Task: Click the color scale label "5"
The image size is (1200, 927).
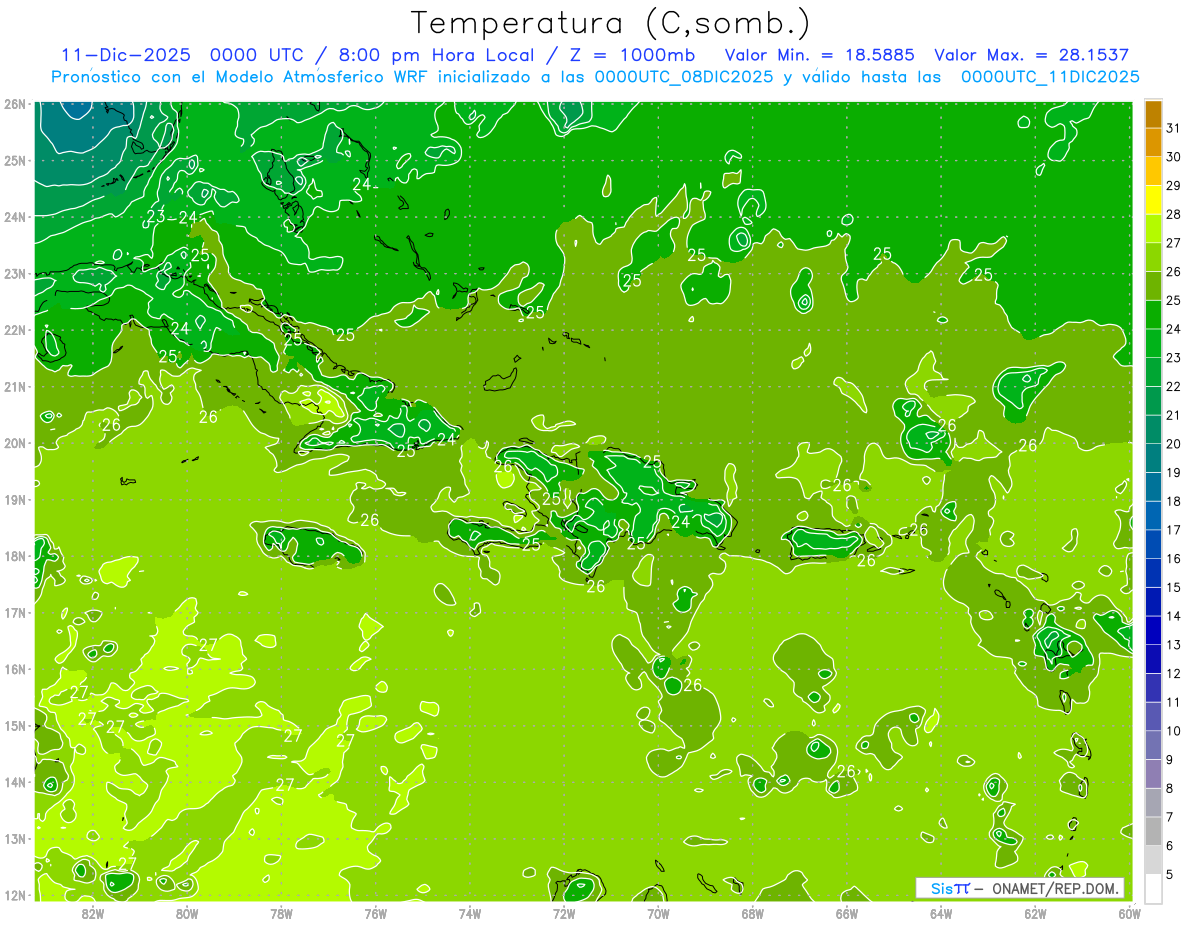Action: coord(1170,876)
